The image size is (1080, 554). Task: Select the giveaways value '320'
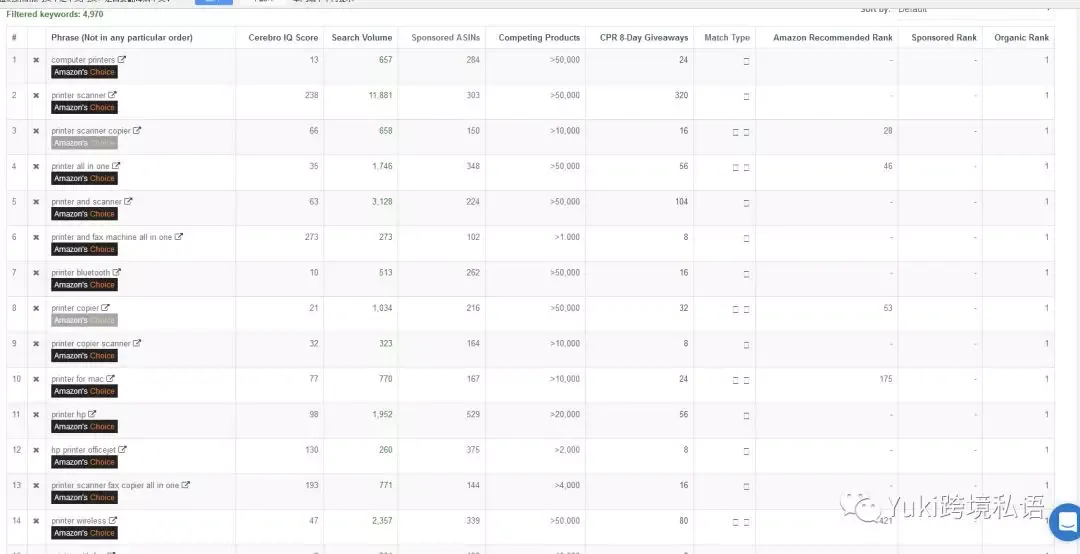click(681, 96)
